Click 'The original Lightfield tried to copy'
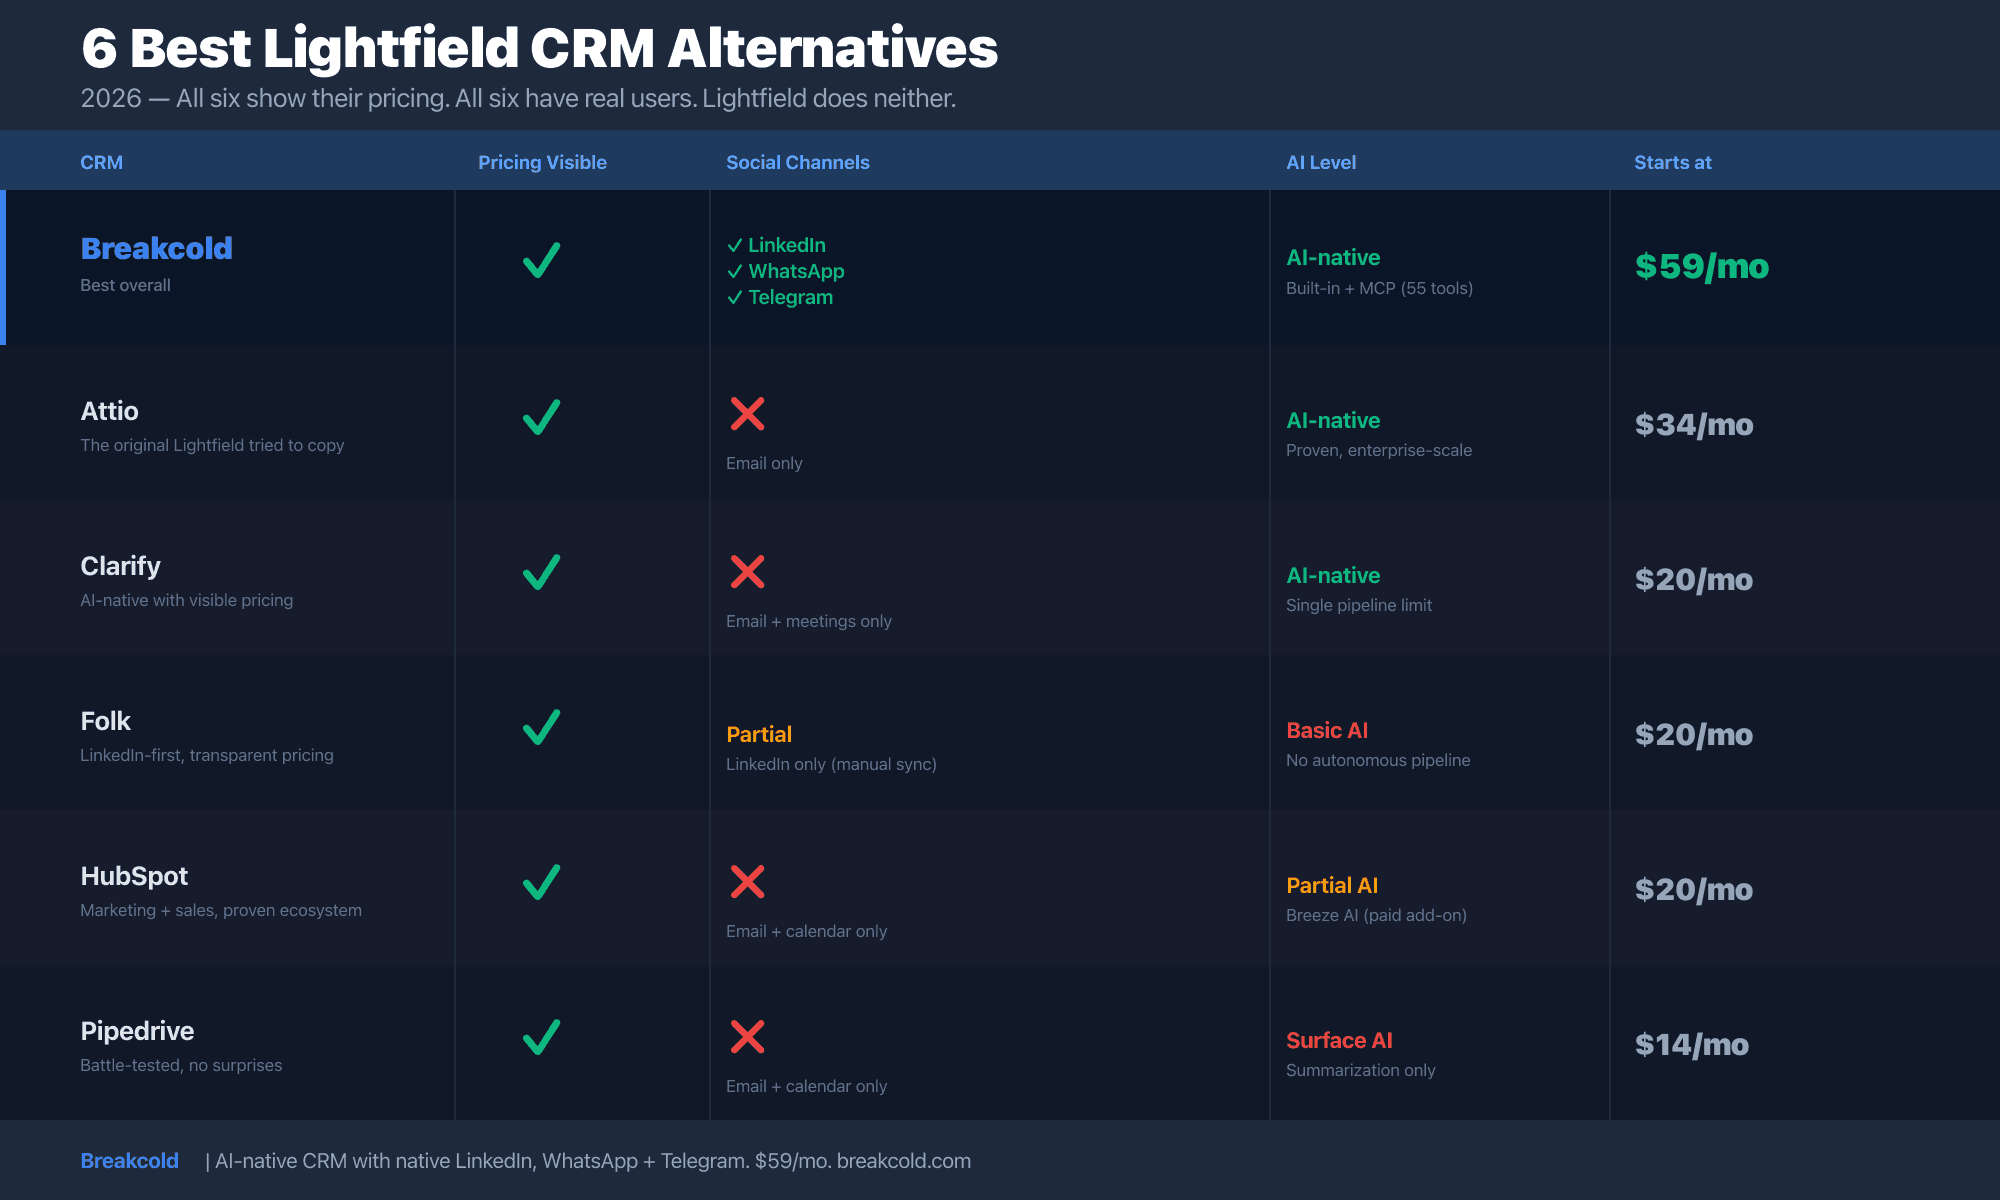This screenshot has width=2000, height=1200. coord(212,445)
